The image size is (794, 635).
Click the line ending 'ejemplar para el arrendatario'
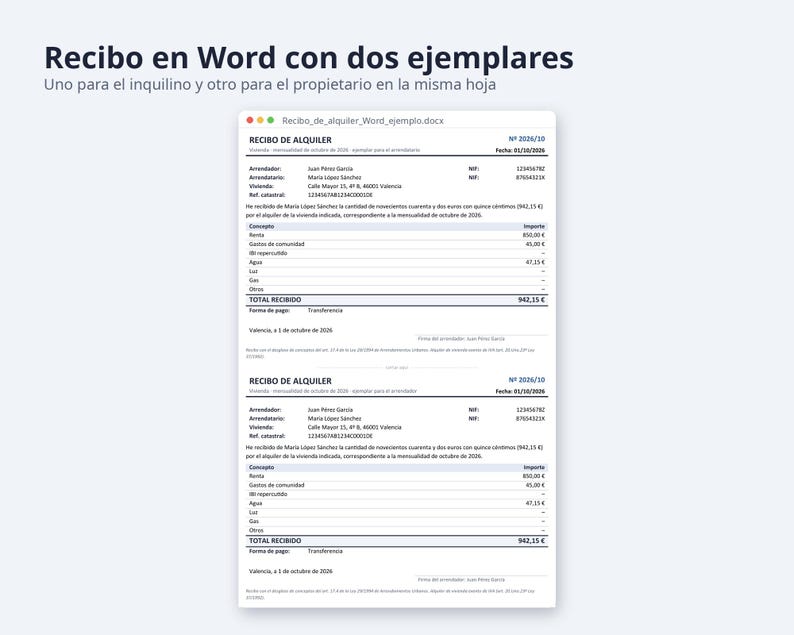[334, 150]
